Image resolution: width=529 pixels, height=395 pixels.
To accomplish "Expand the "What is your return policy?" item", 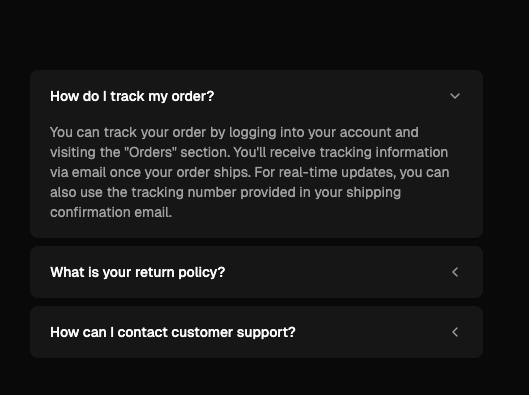I will coord(256,272).
